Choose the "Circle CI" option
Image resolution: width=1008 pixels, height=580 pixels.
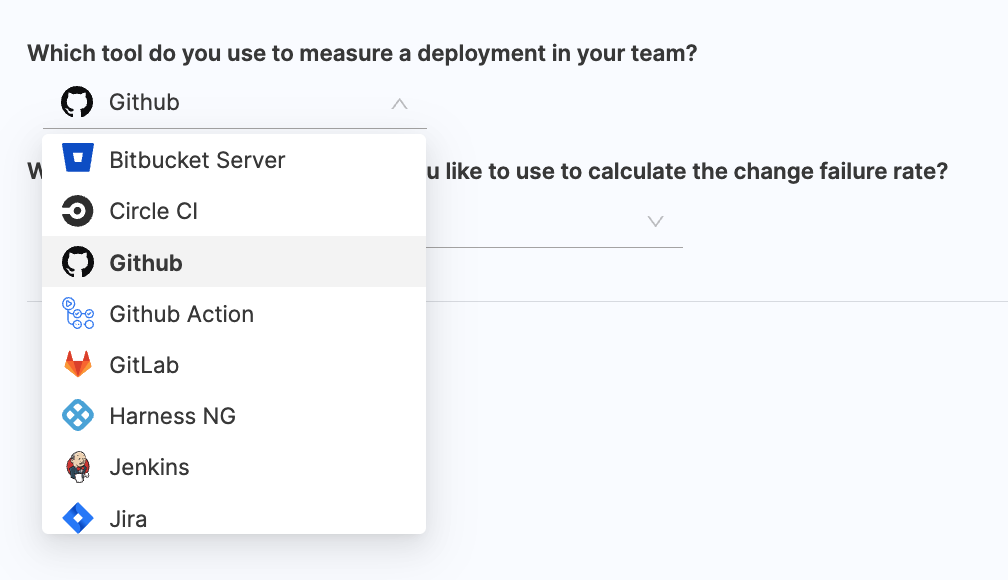coord(153,211)
